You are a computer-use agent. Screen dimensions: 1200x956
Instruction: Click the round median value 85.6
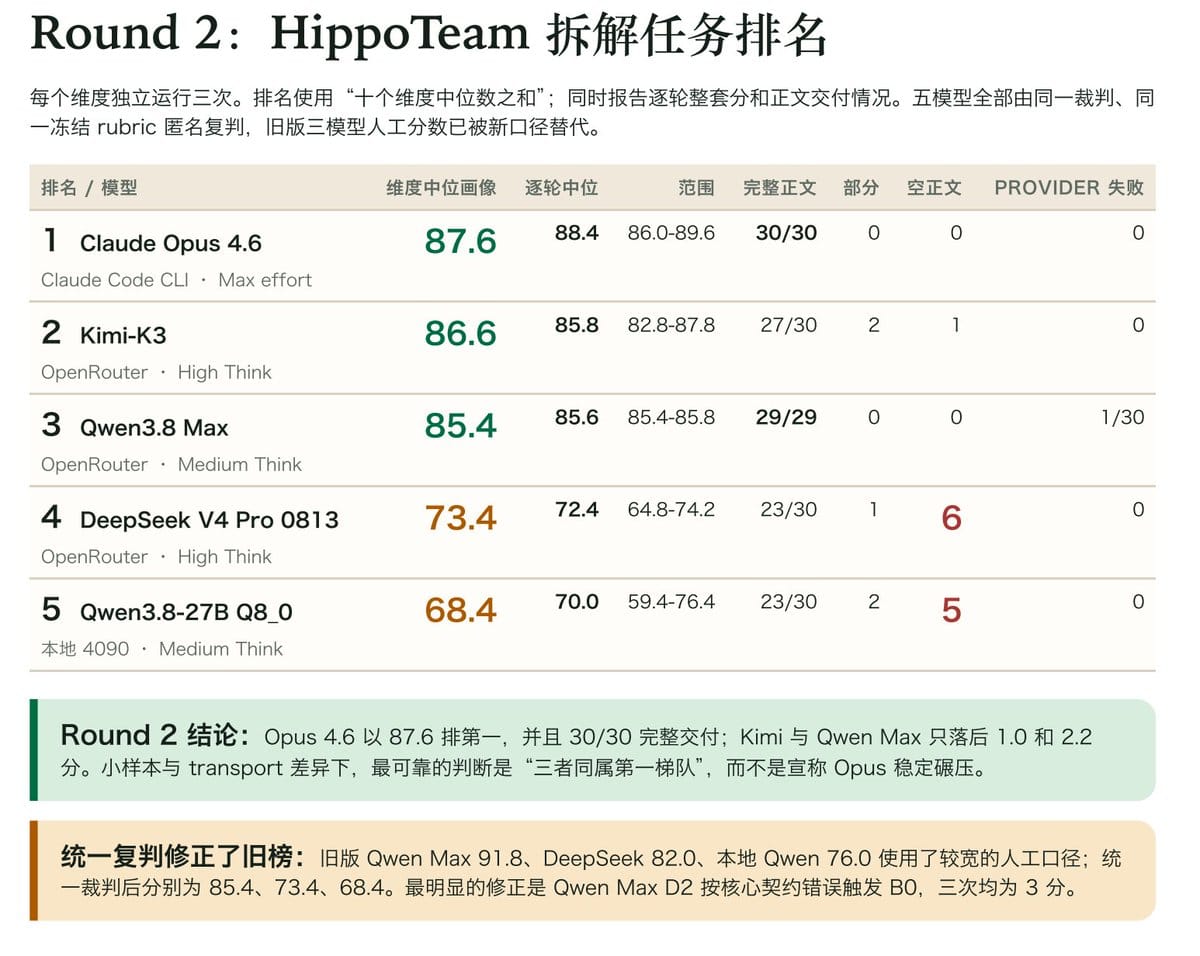(577, 417)
